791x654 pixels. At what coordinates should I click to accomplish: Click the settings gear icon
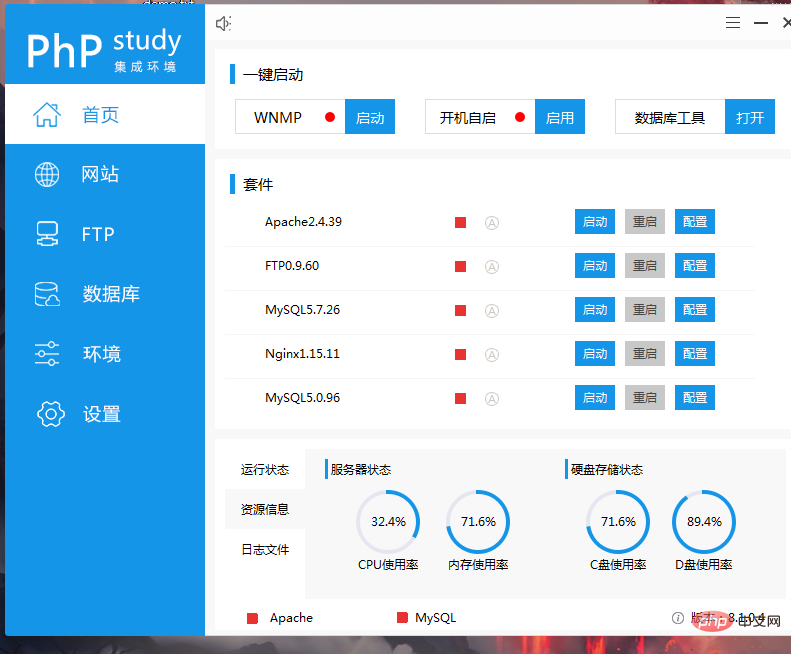click(50, 414)
